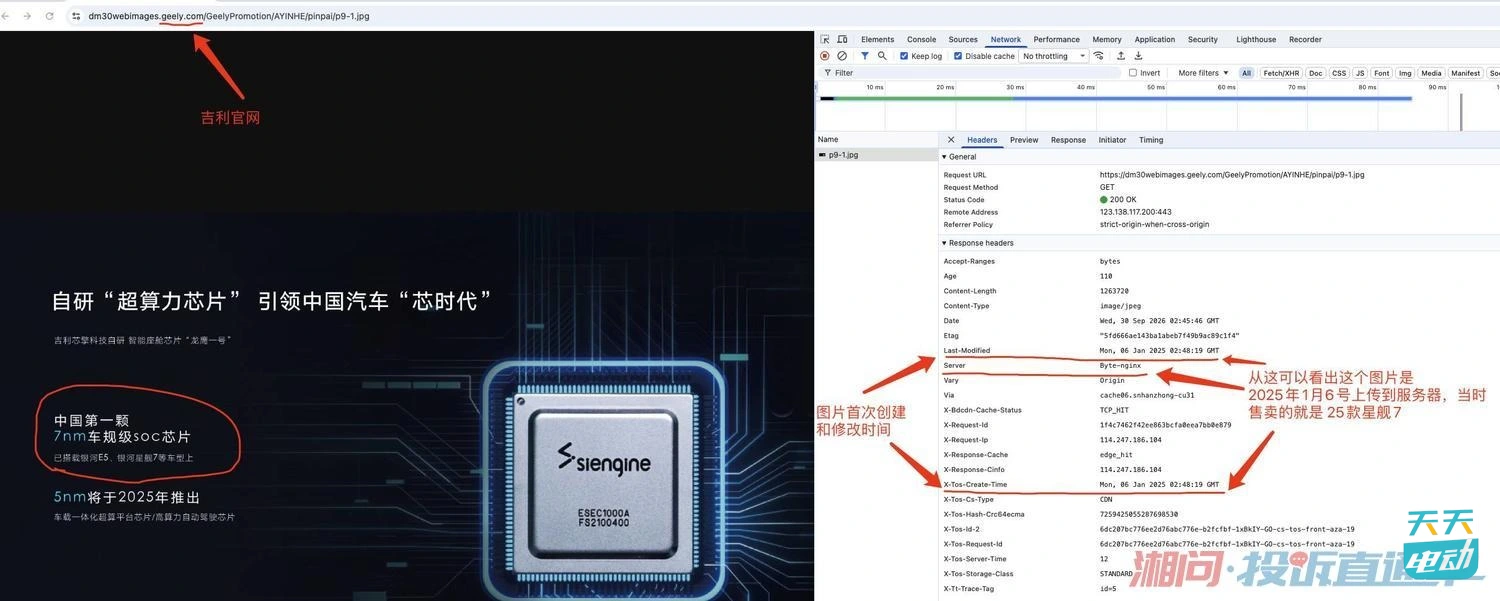Clear the network log
1500x601 pixels.
click(x=842, y=56)
